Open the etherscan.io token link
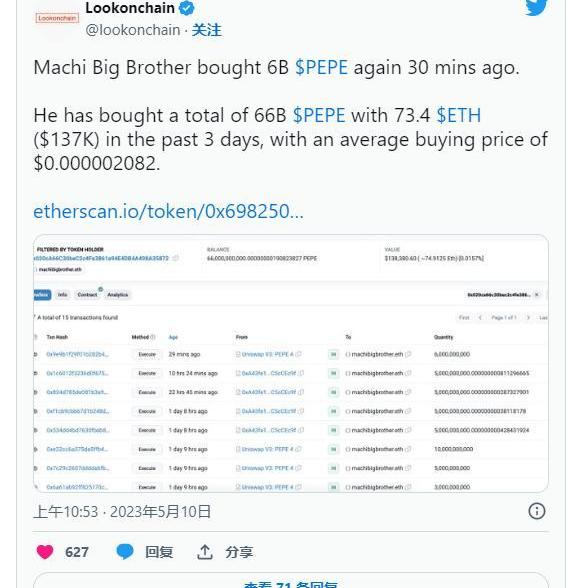 click(x=168, y=211)
